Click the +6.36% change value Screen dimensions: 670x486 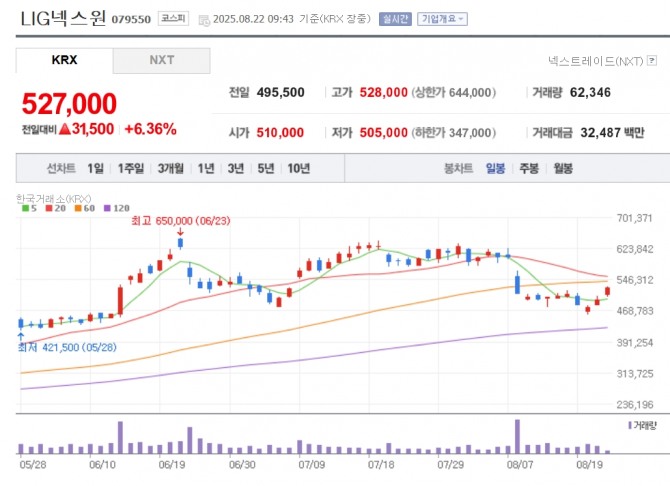(150, 129)
